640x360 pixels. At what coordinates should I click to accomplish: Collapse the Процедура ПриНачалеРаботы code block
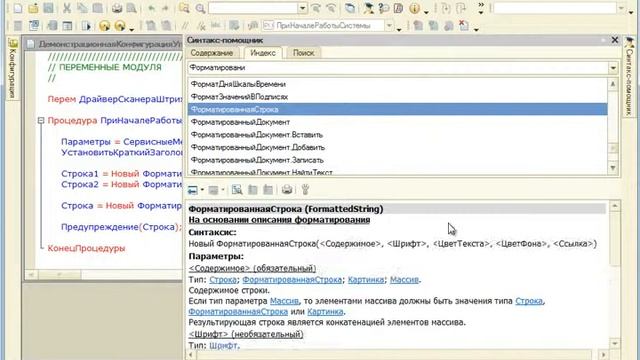tap(41, 120)
